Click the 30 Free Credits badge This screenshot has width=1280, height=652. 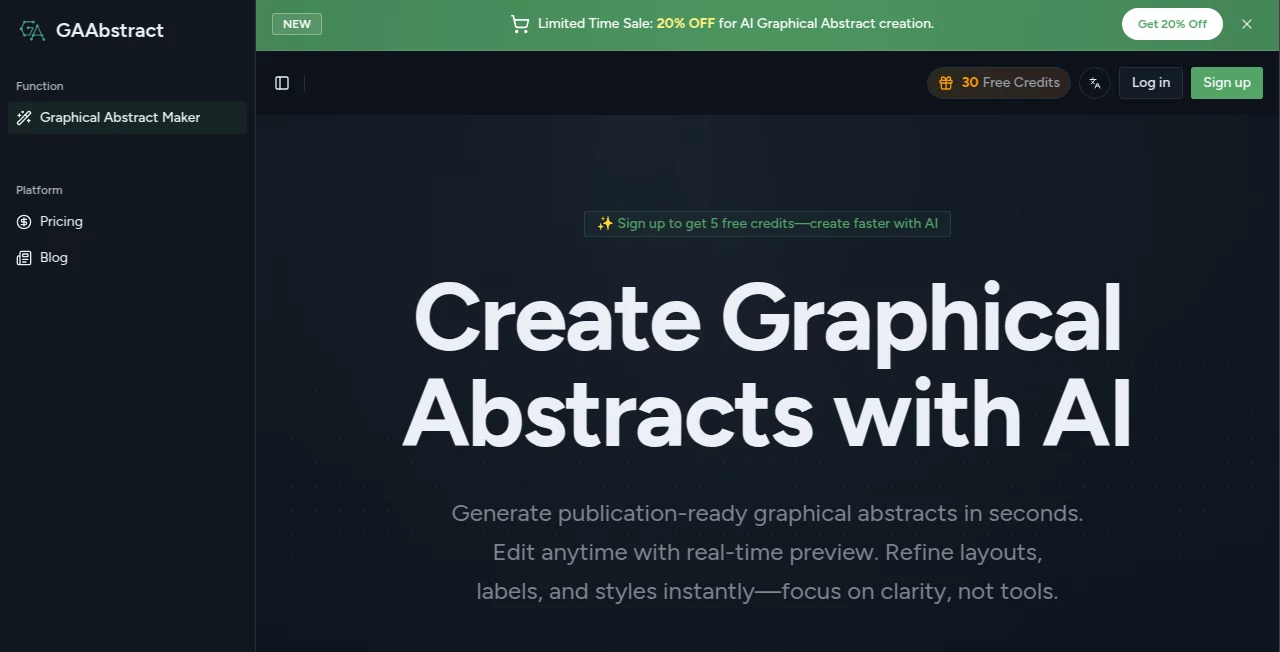(x=998, y=83)
